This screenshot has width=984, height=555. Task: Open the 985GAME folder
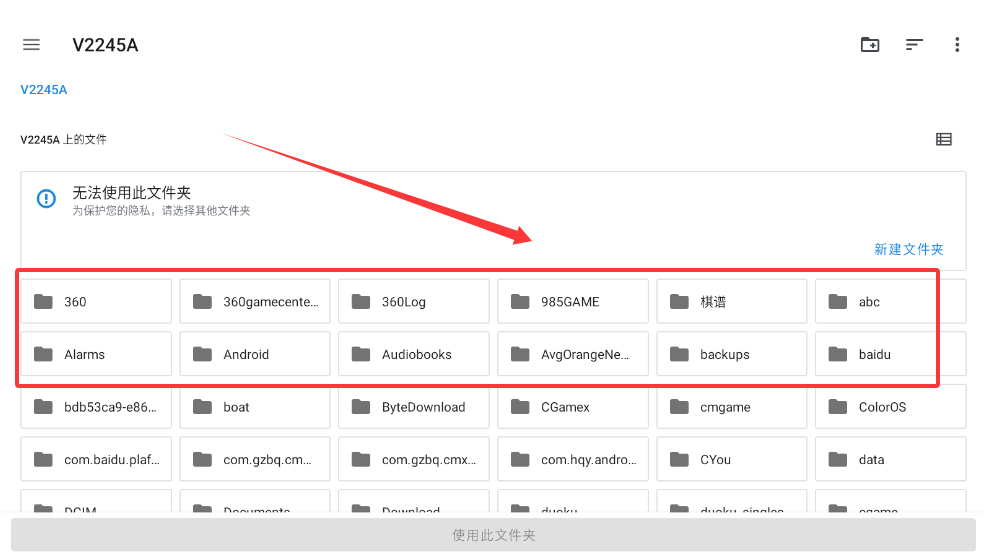tap(573, 302)
